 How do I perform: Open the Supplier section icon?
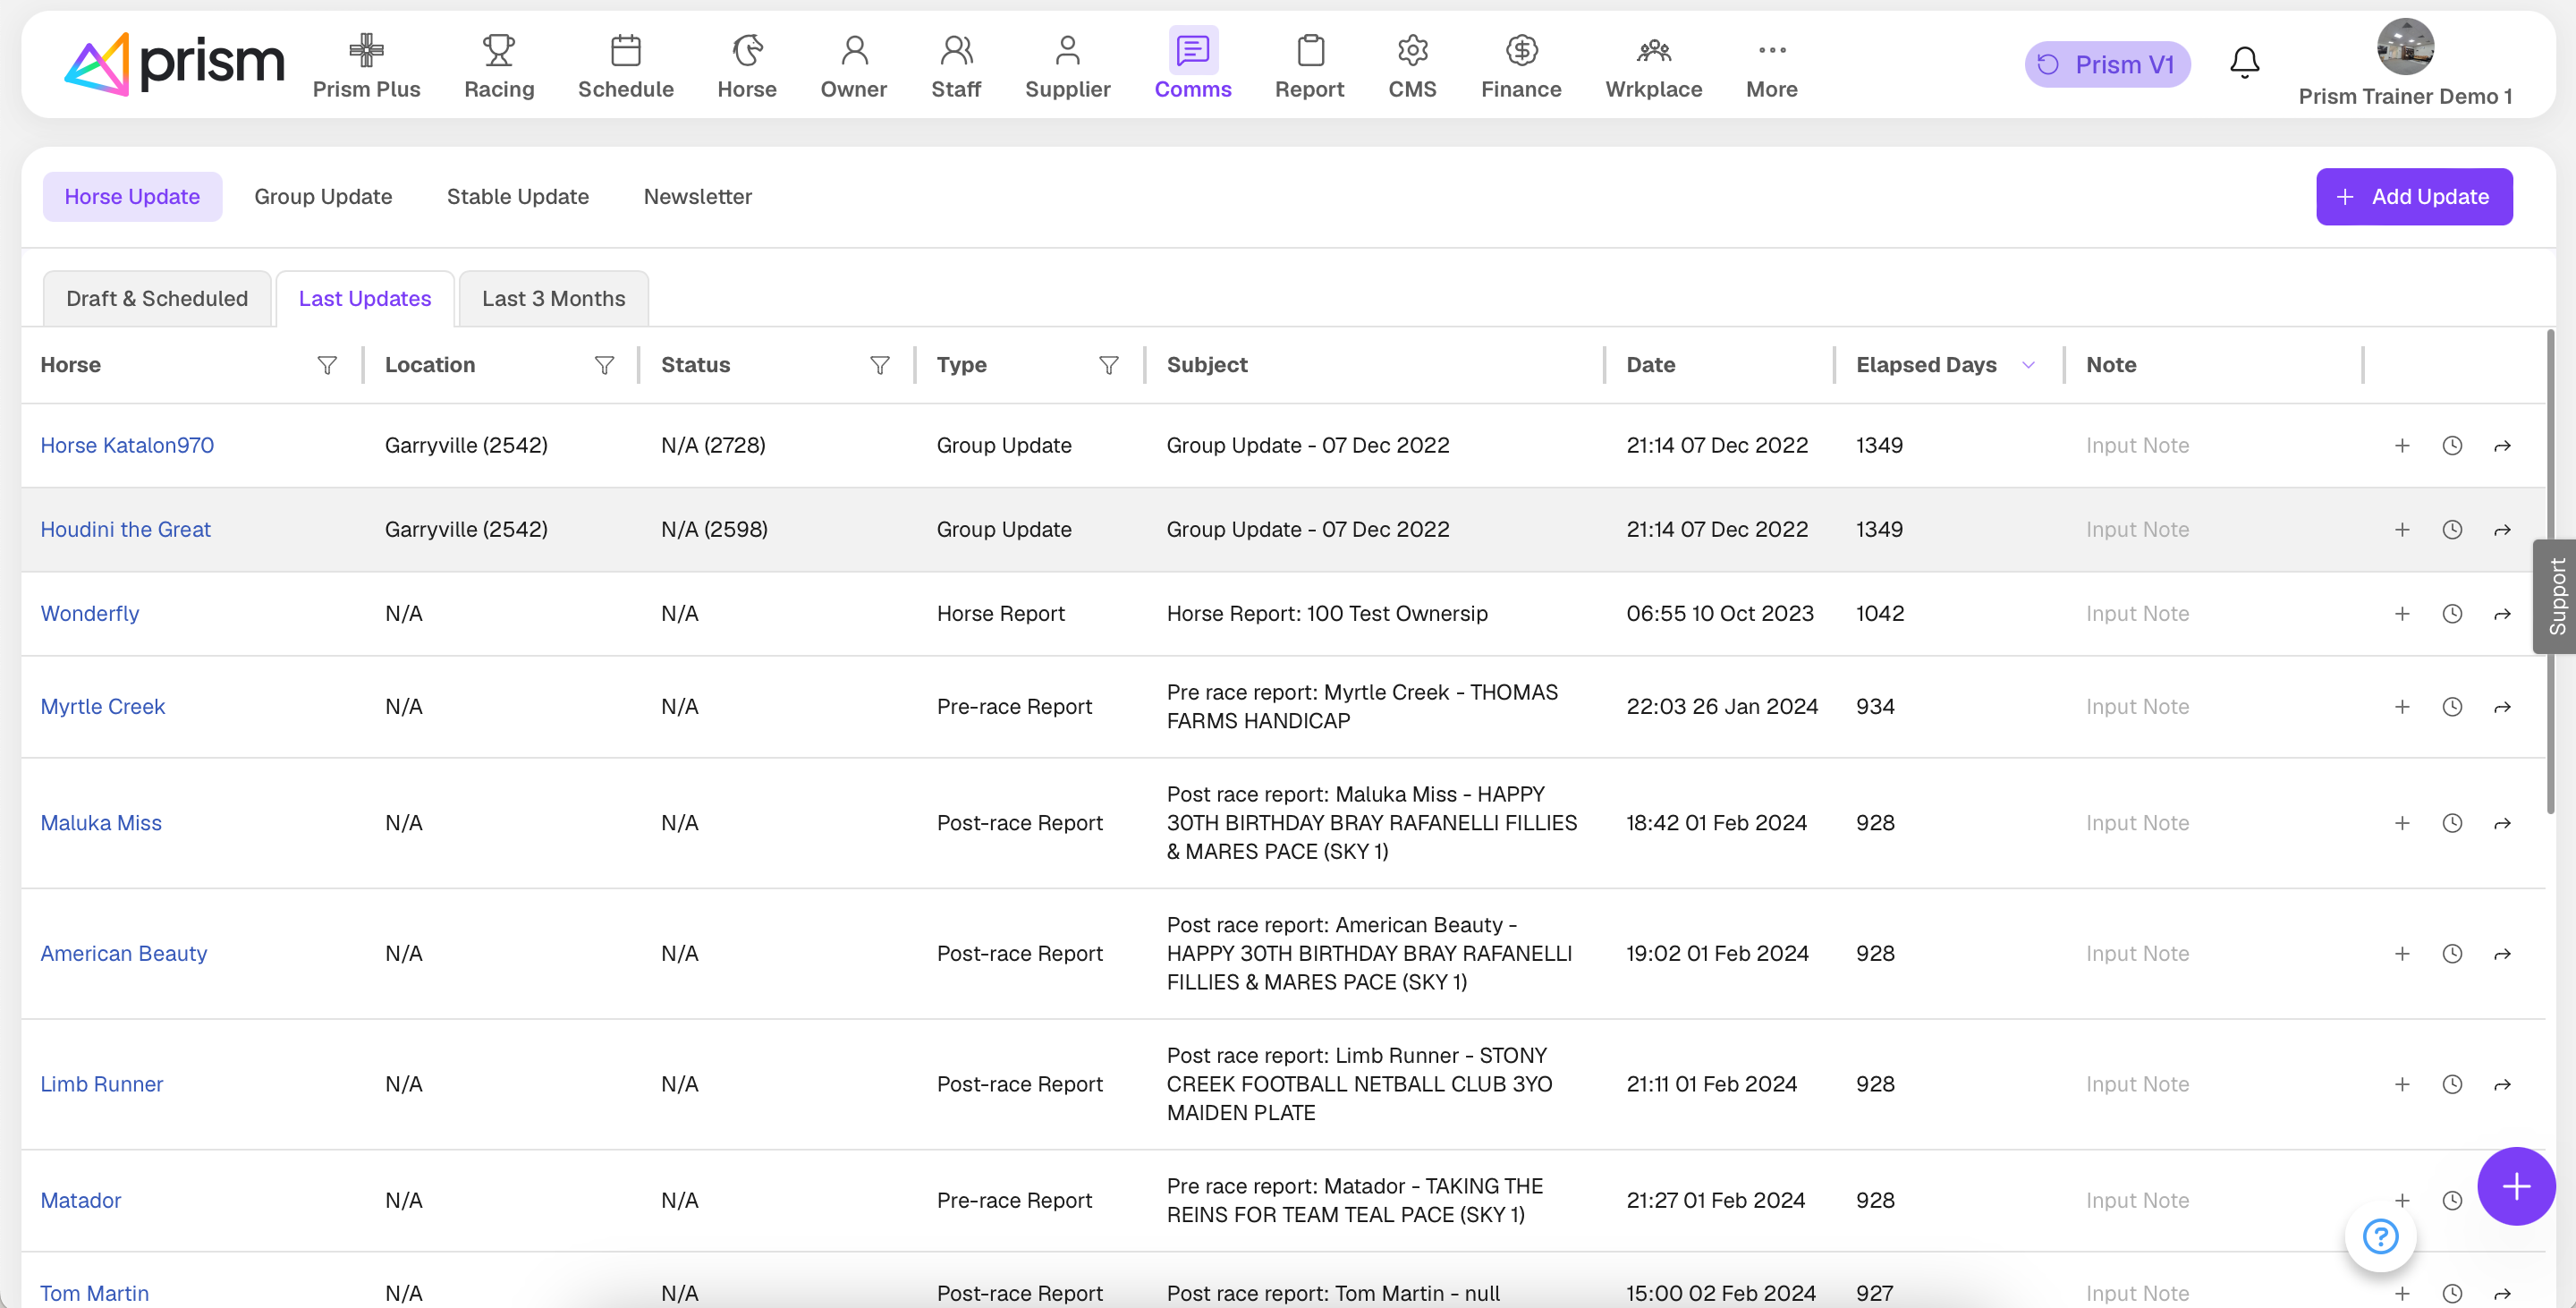click(1068, 50)
